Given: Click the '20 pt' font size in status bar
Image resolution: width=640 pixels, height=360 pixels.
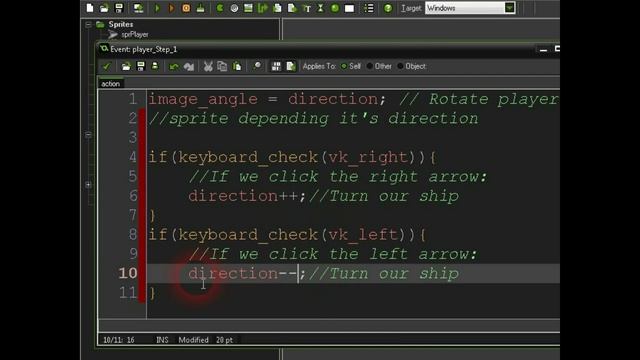Looking at the screenshot, I should pyautogui.click(x=224, y=340).
